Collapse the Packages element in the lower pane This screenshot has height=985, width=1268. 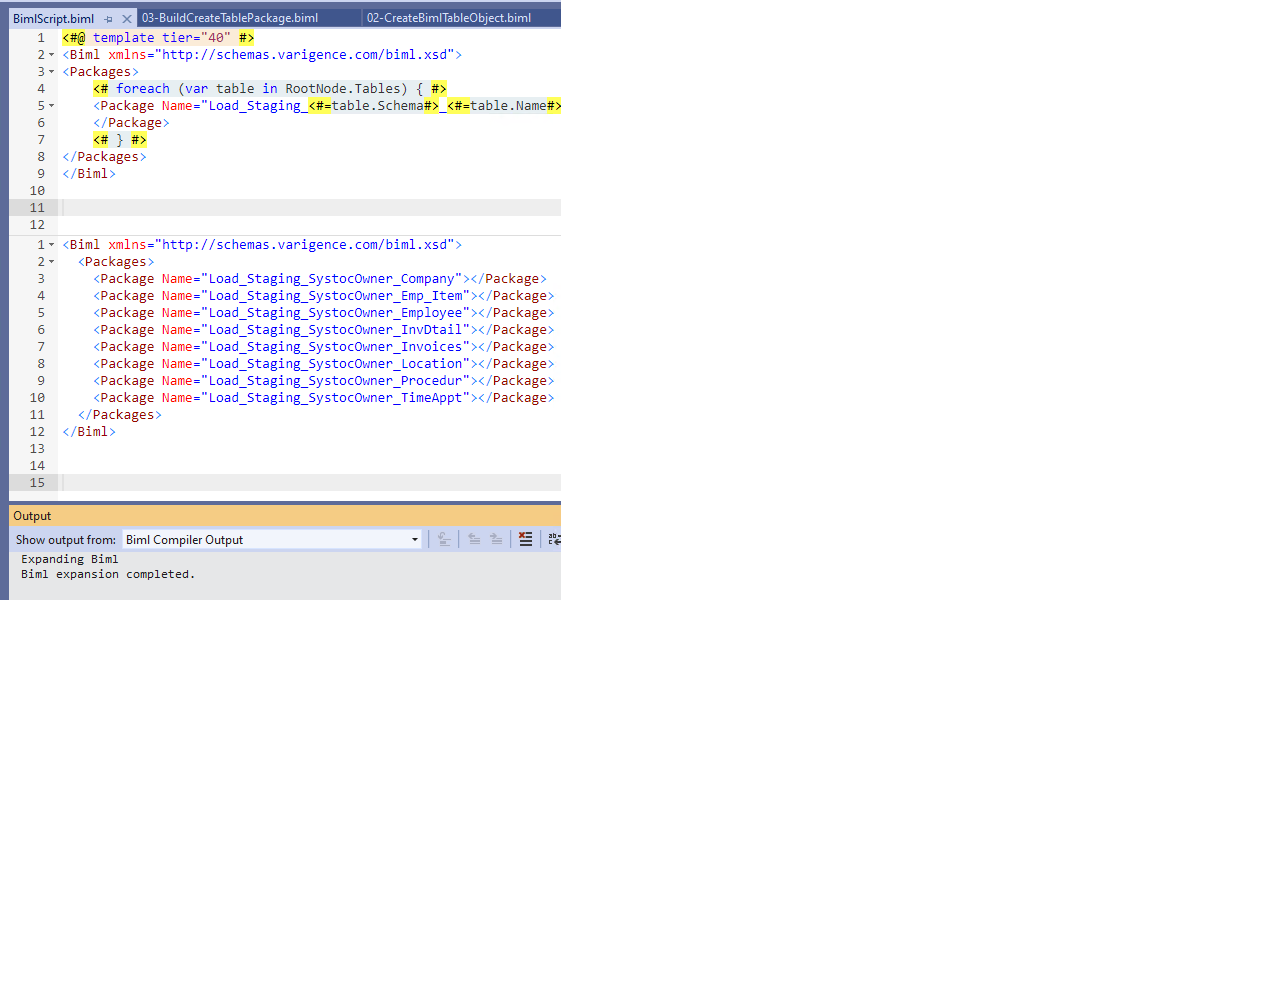tap(52, 262)
